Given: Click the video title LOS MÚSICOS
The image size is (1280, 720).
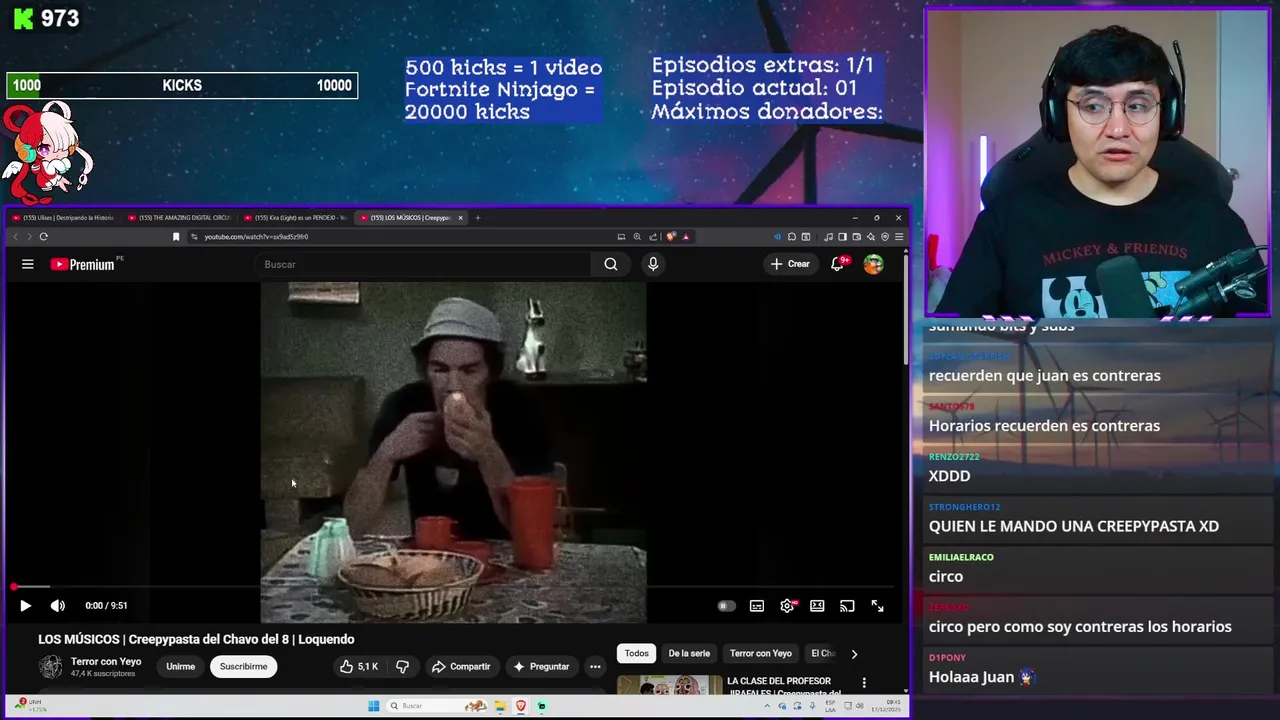Looking at the screenshot, I should pyautogui.click(x=196, y=640).
